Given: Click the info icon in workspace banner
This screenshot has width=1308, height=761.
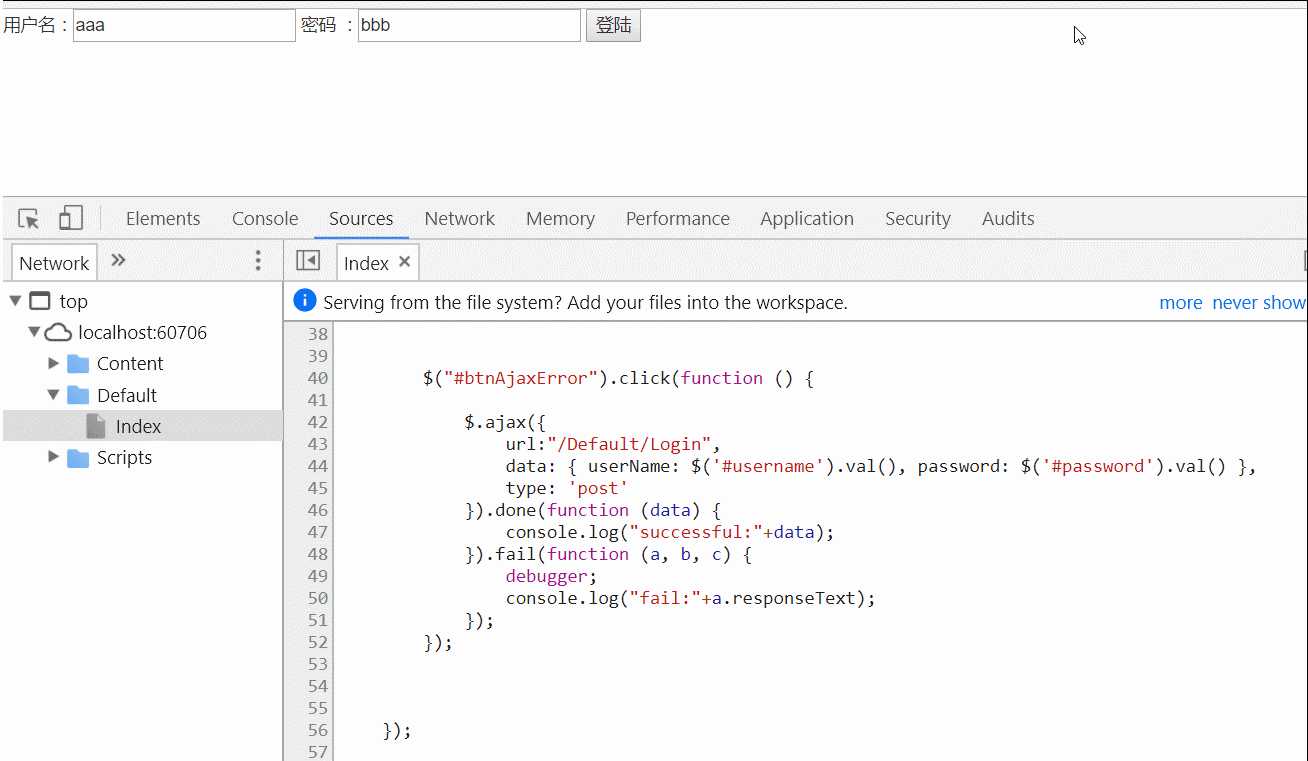Looking at the screenshot, I should (305, 301).
